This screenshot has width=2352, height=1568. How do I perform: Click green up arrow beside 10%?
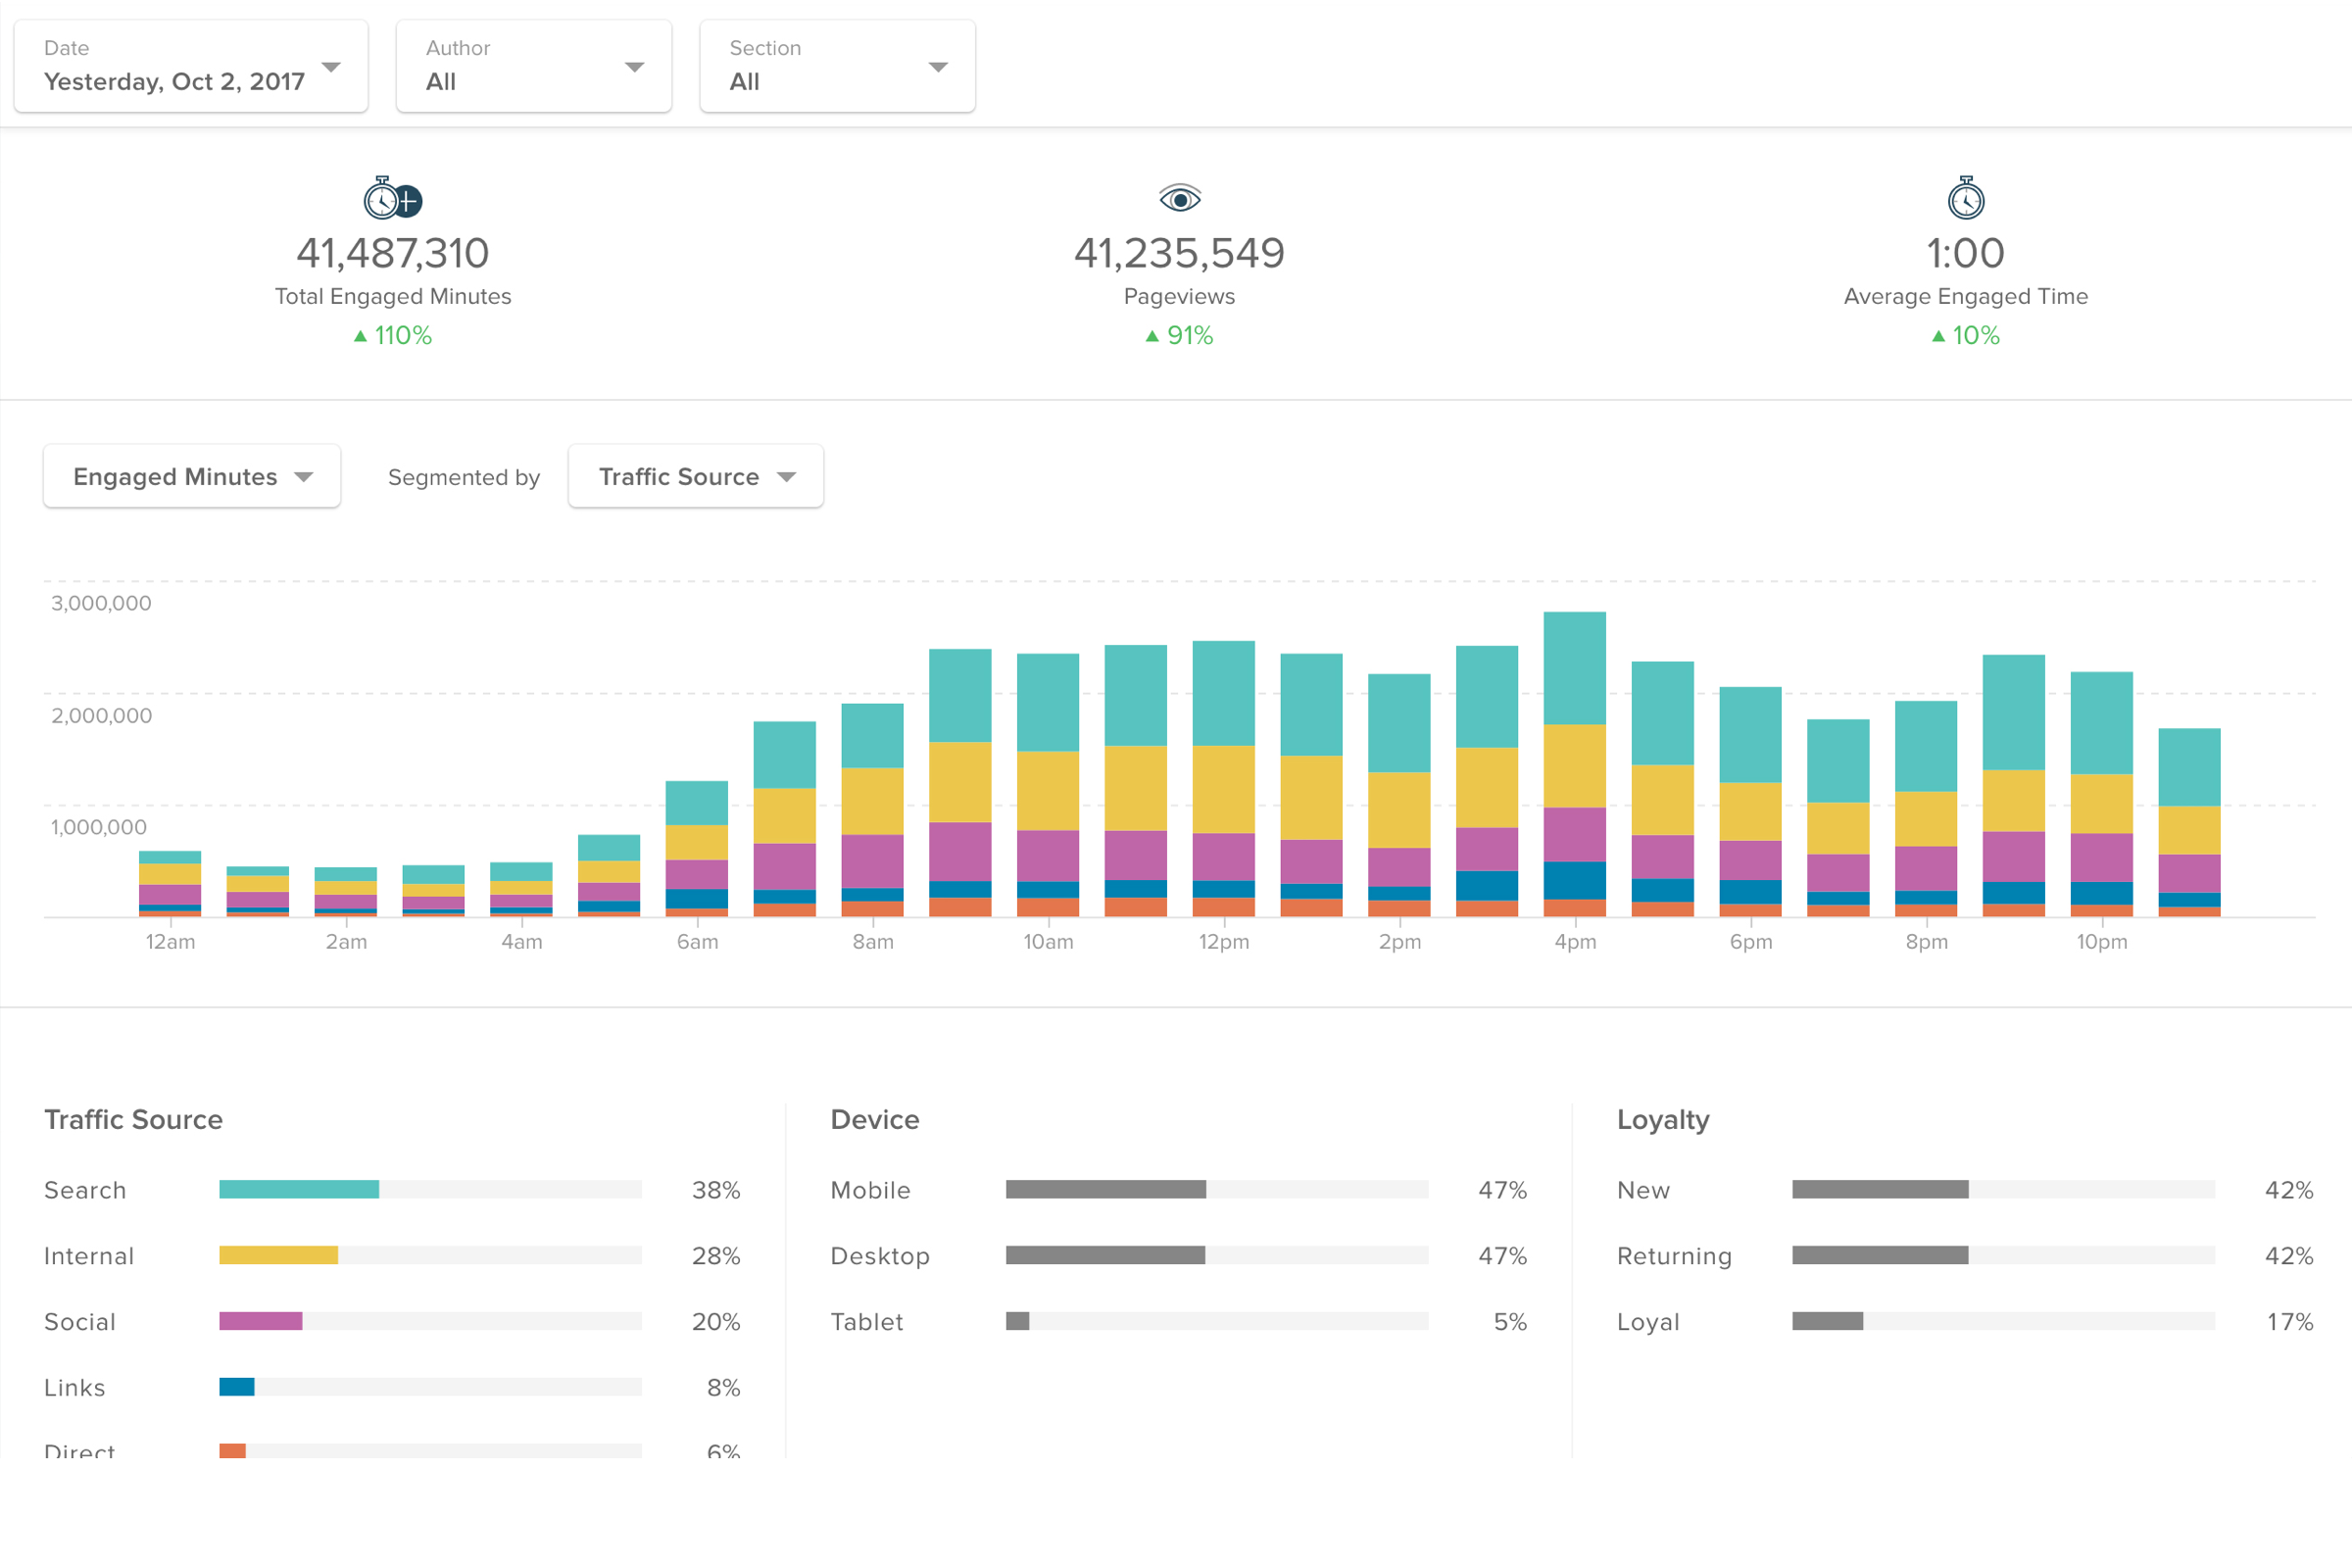1938,336
